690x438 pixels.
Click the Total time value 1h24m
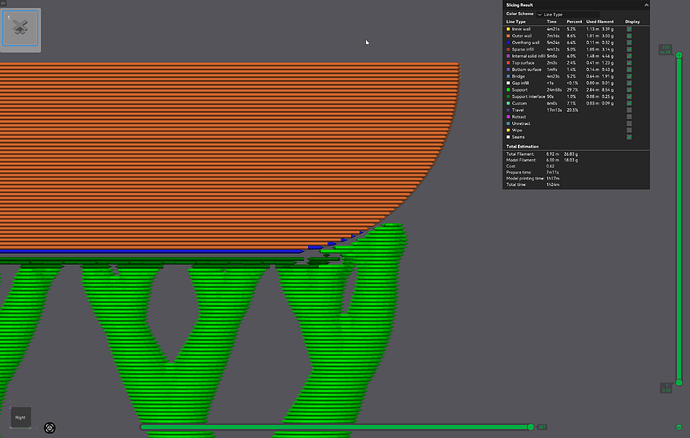[553, 185]
